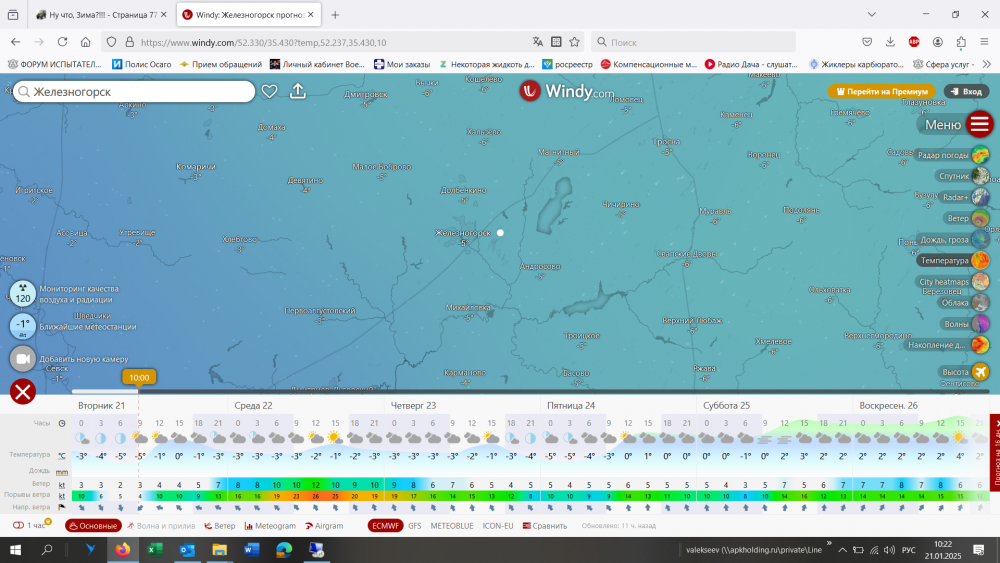Viewport: 1000px width, 563px height.
Task: Close forecast panel with red X button
Action: click(23, 391)
